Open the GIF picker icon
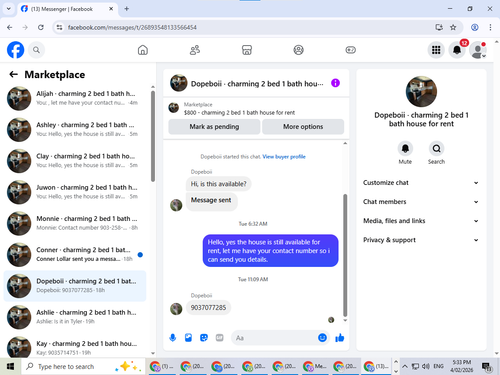 pyautogui.click(x=219, y=338)
